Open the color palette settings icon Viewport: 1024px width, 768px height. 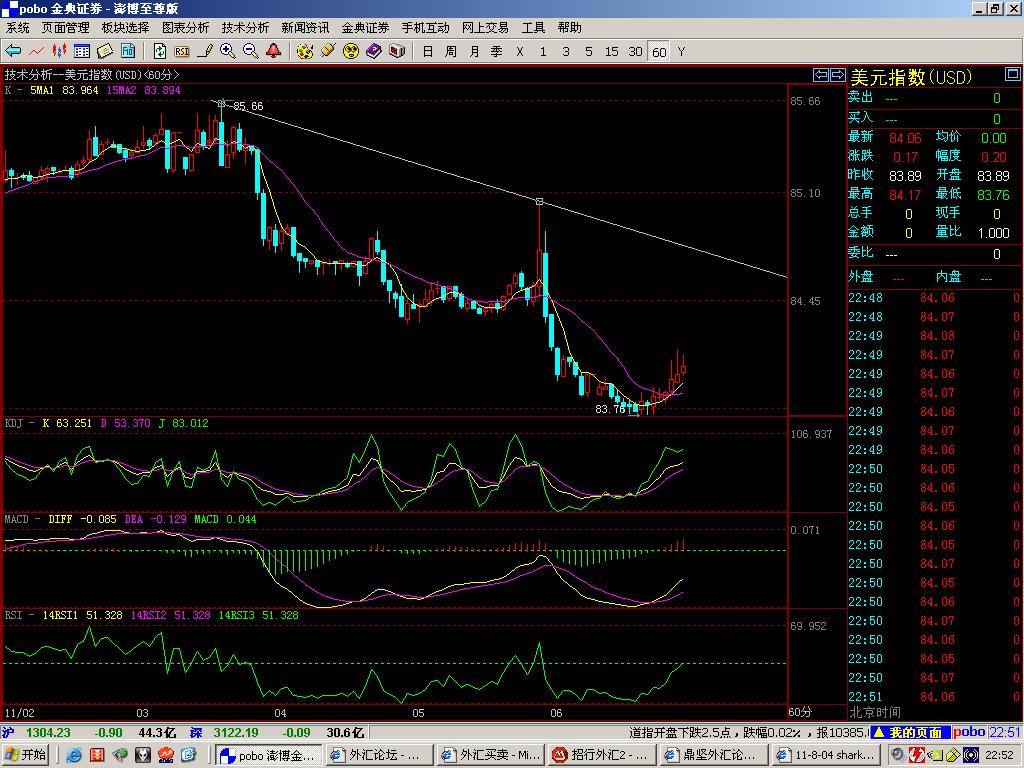[305, 51]
